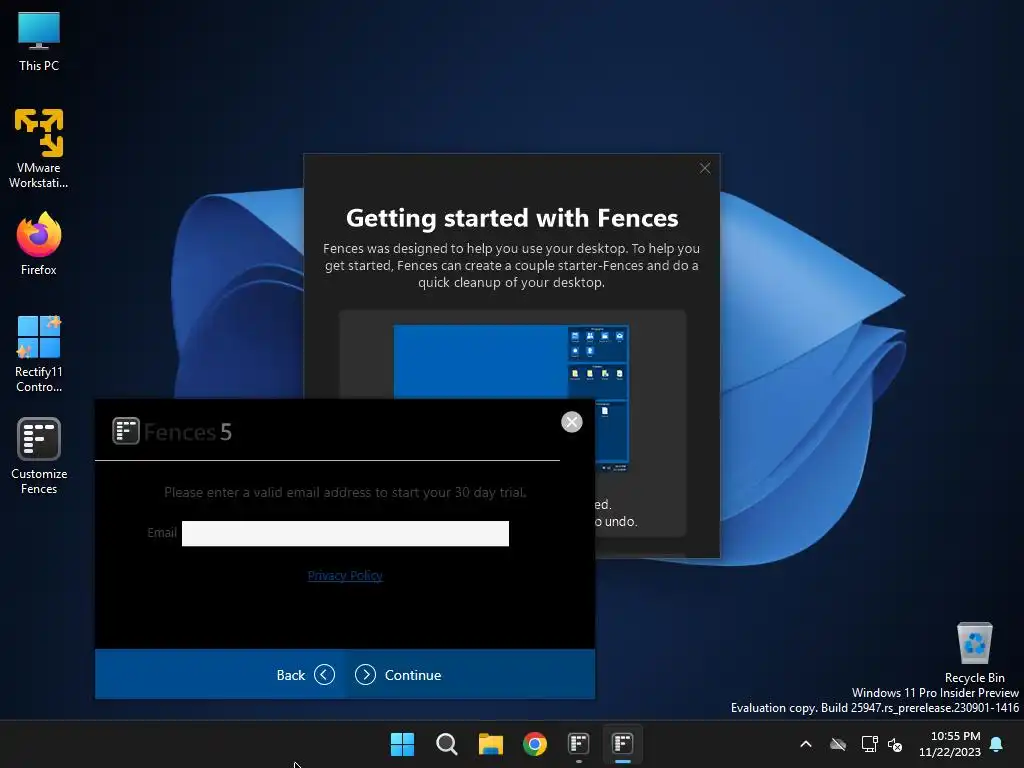1024x768 pixels.
Task: Click the '30 day trial' instruction text
Action: (345, 492)
